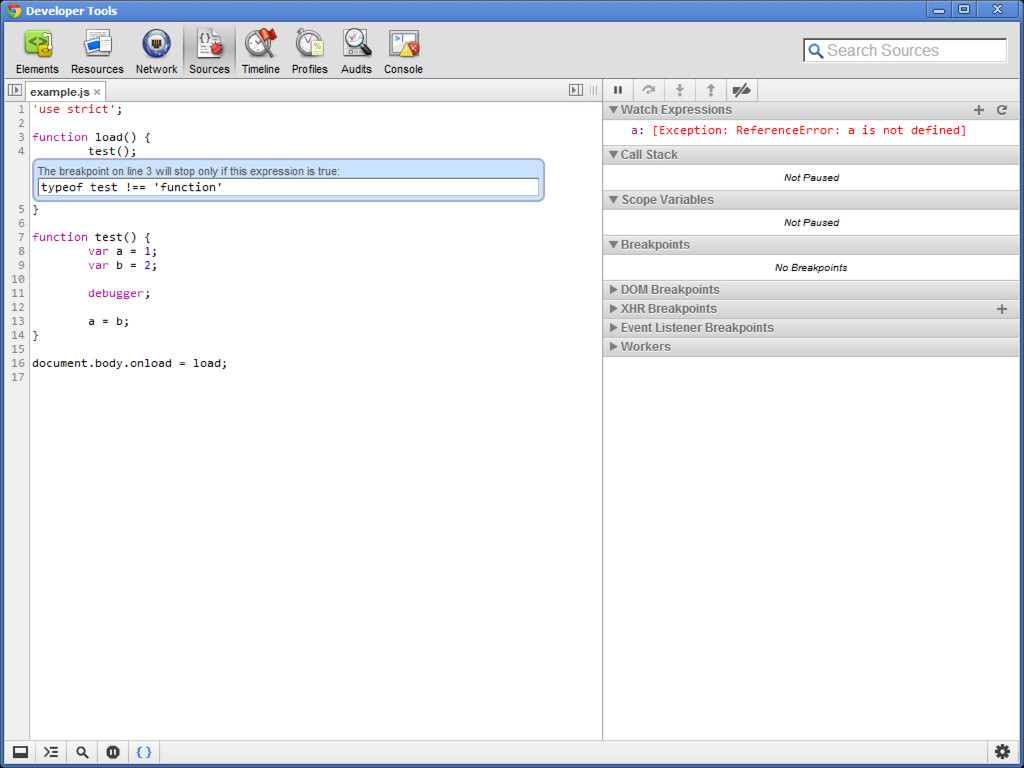Screen dimensions: 1024x768
Task: Click the 'a = b;' statement
Action: (x=108, y=321)
